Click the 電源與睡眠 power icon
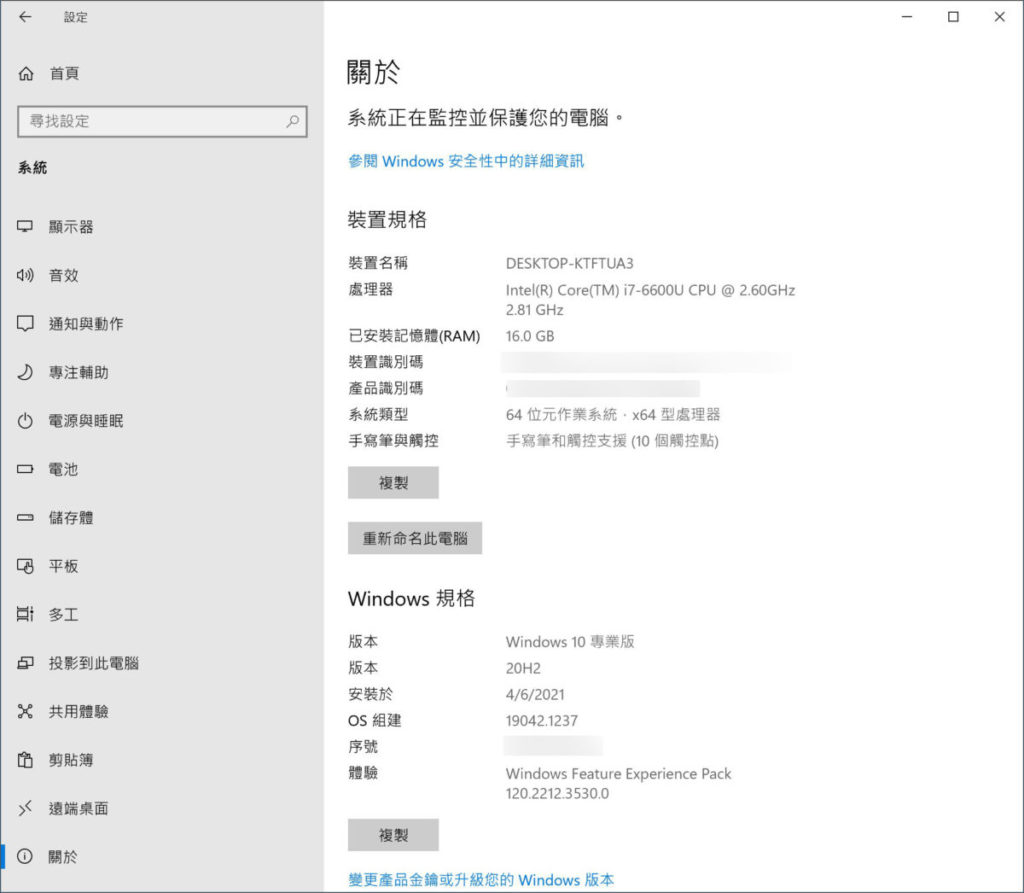The height and width of the screenshot is (893, 1024). 25,421
